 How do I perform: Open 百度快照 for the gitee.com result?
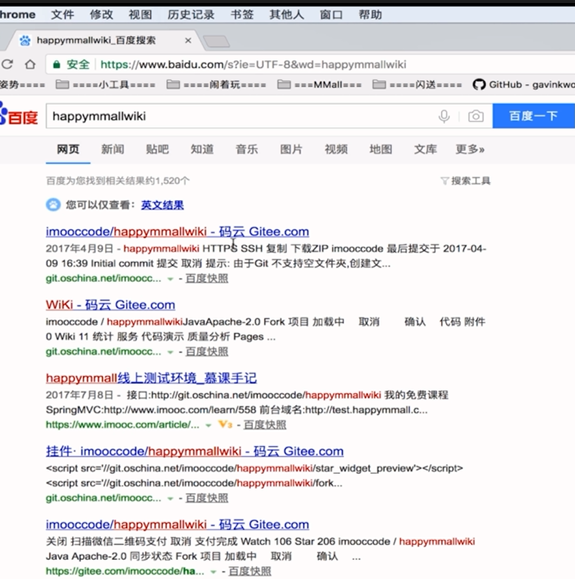click(250, 571)
